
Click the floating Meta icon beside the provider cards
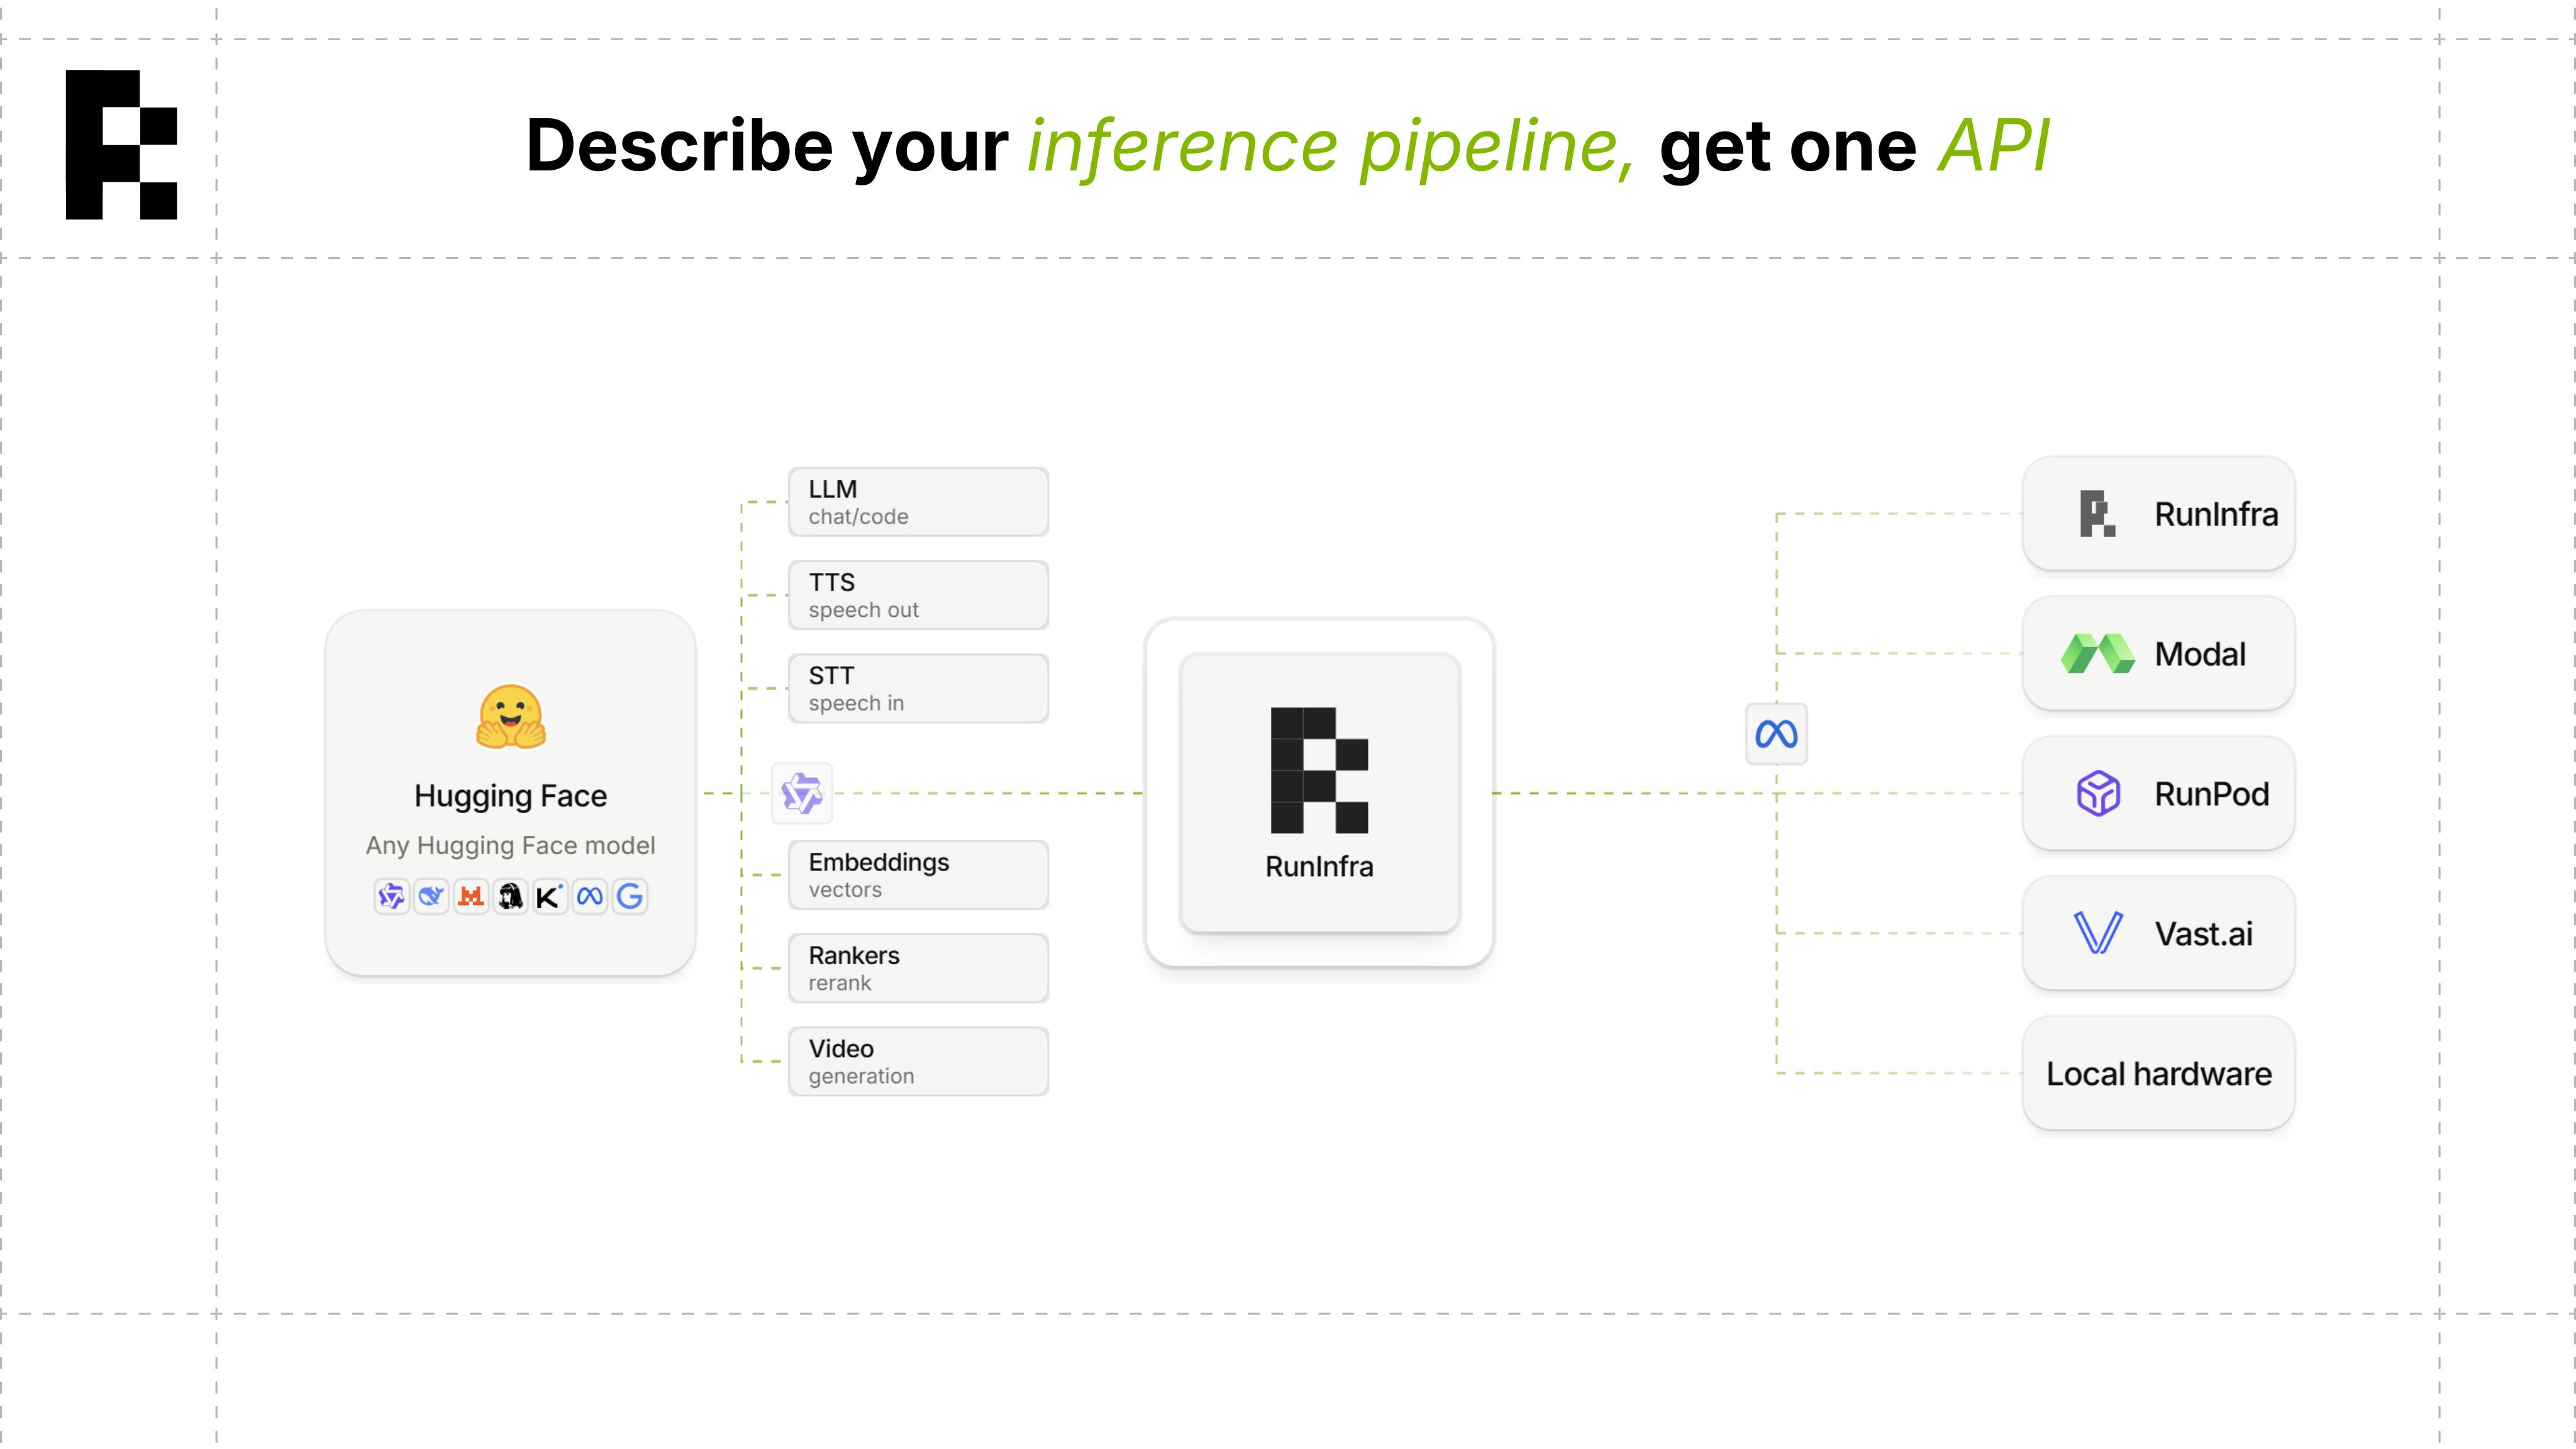(x=1776, y=734)
